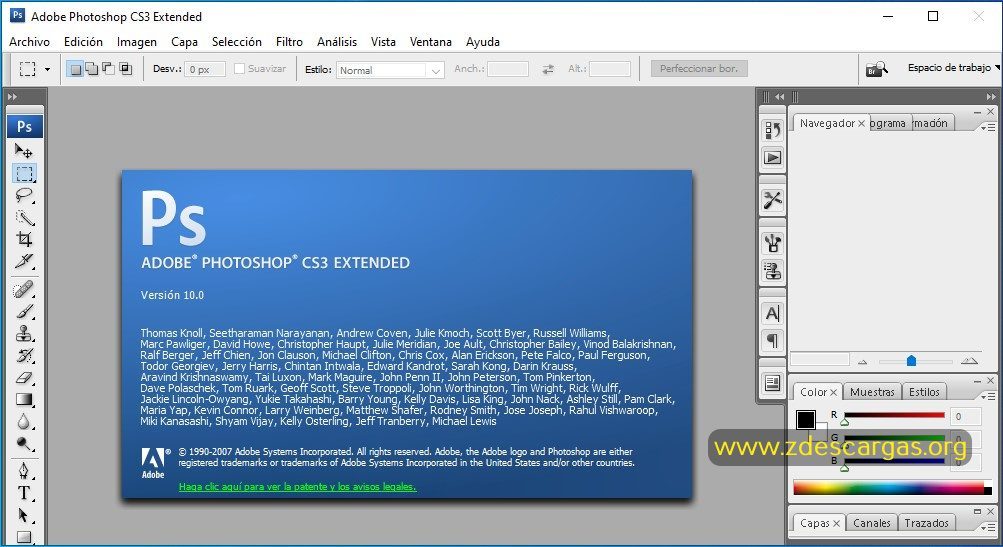Open the Clone Source panel icon
Image resolution: width=1003 pixels, height=547 pixels.
[773, 271]
